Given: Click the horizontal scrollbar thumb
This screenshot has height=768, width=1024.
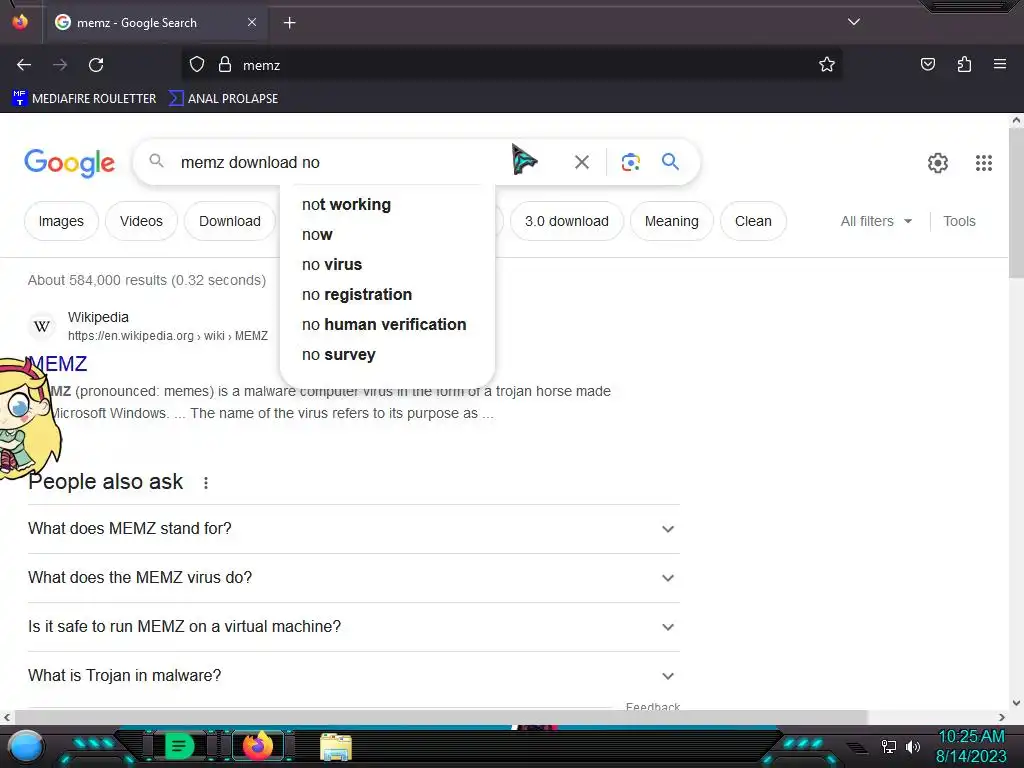Looking at the screenshot, I should pyautogui.click(x=441, y=717).
